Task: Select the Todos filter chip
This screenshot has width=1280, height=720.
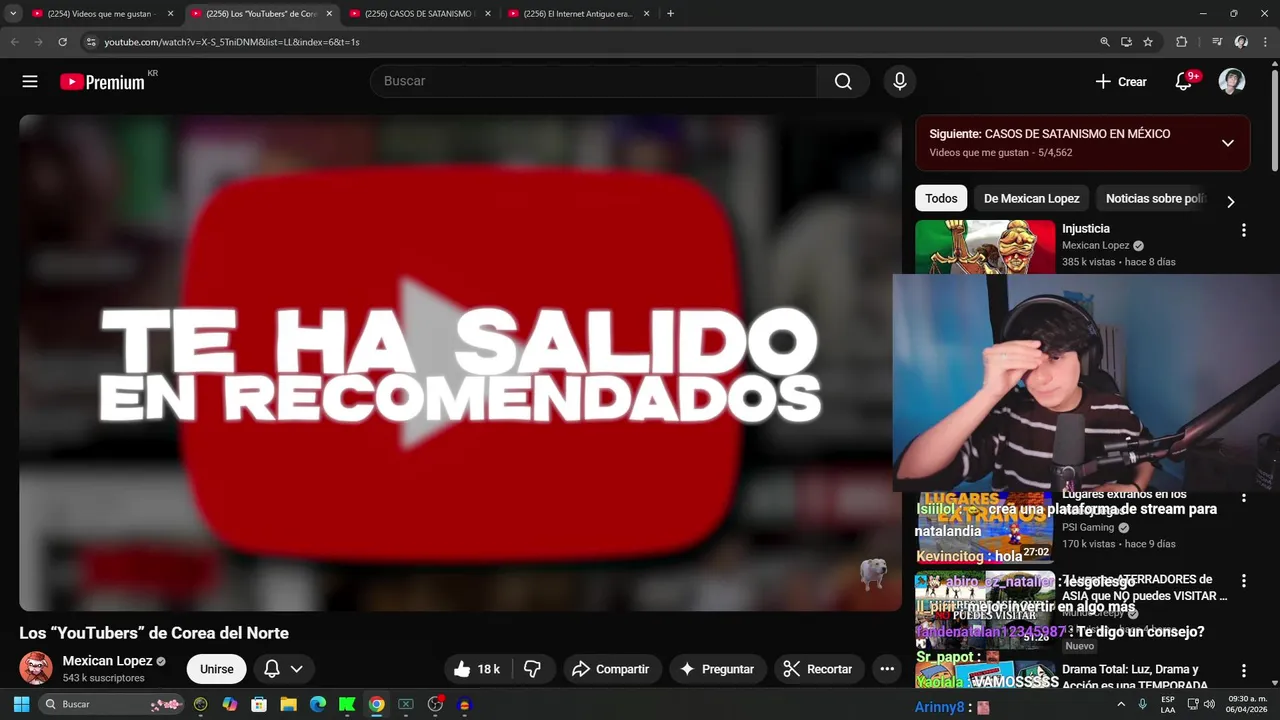Action: (941, 198)
